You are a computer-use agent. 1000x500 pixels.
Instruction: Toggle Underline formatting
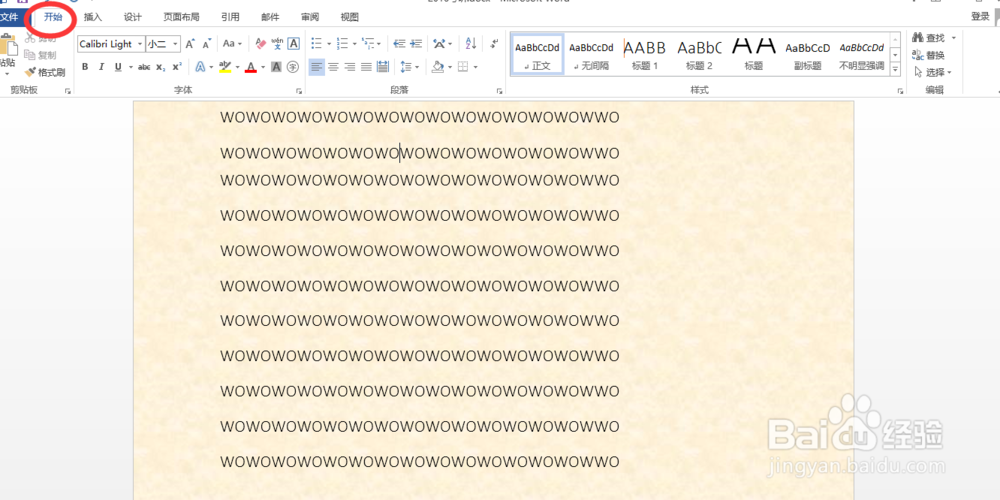tap(118, 67)
